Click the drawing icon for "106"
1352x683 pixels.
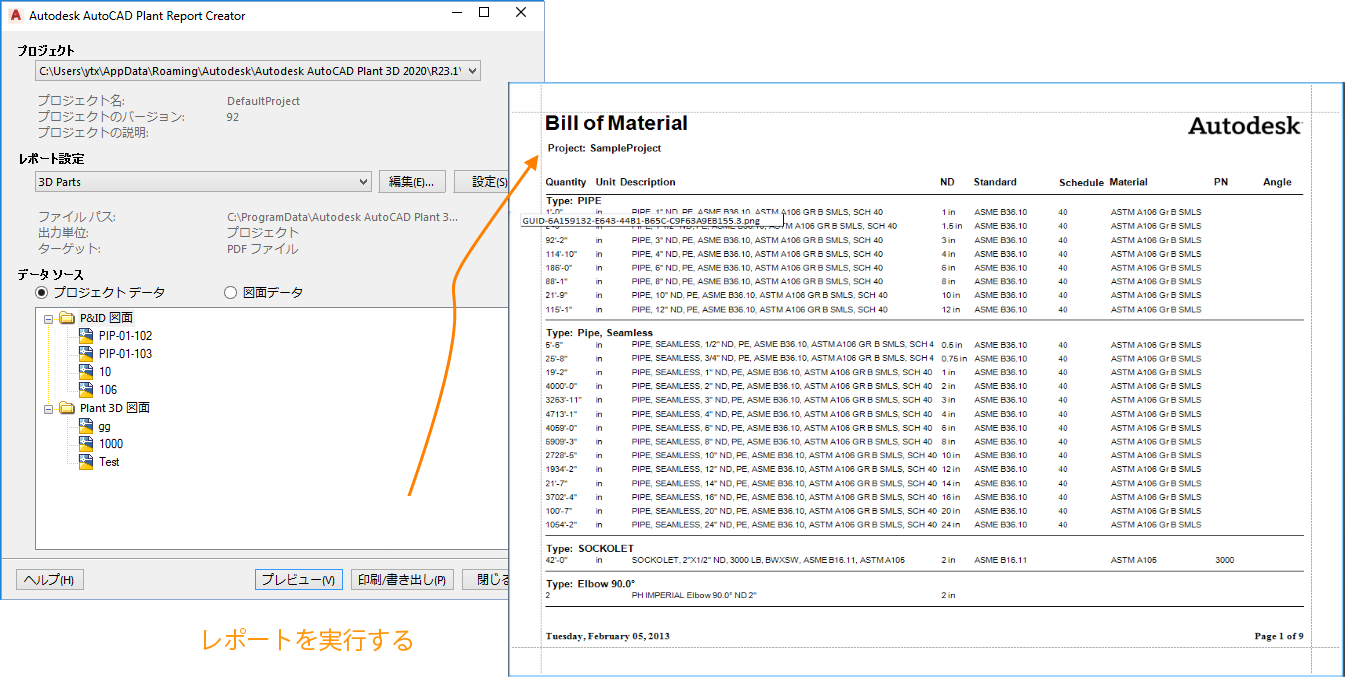(x=85, y=389)
